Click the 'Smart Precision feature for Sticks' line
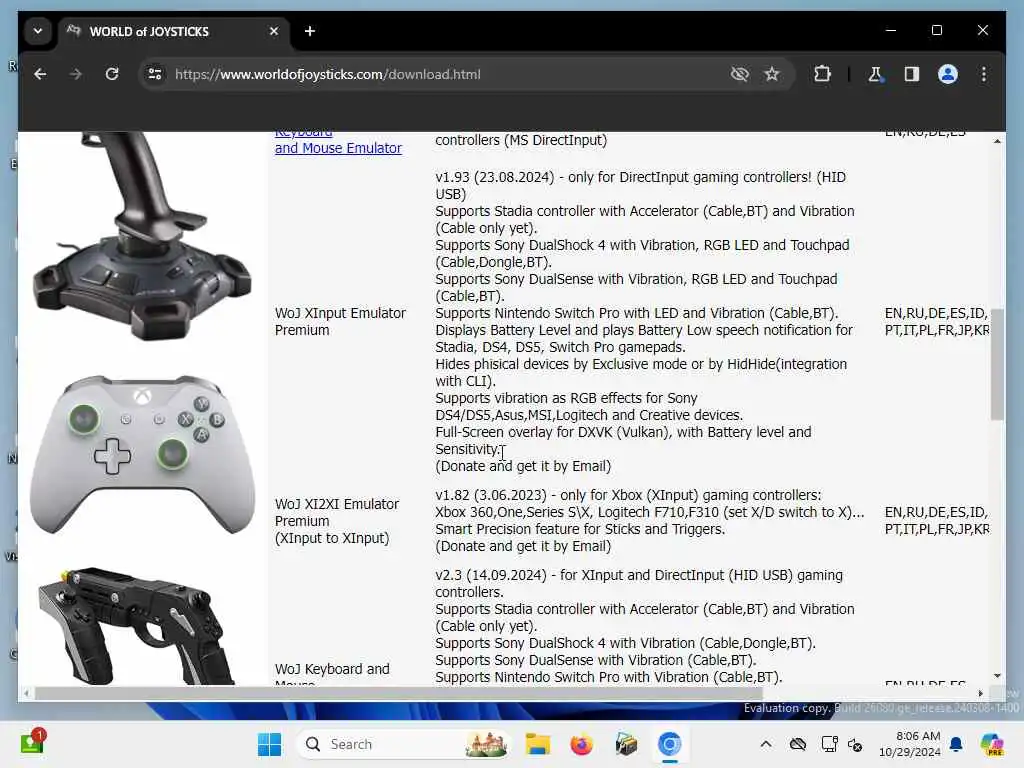The width and height of the screenshot is (1024, 768). (580, 529)
